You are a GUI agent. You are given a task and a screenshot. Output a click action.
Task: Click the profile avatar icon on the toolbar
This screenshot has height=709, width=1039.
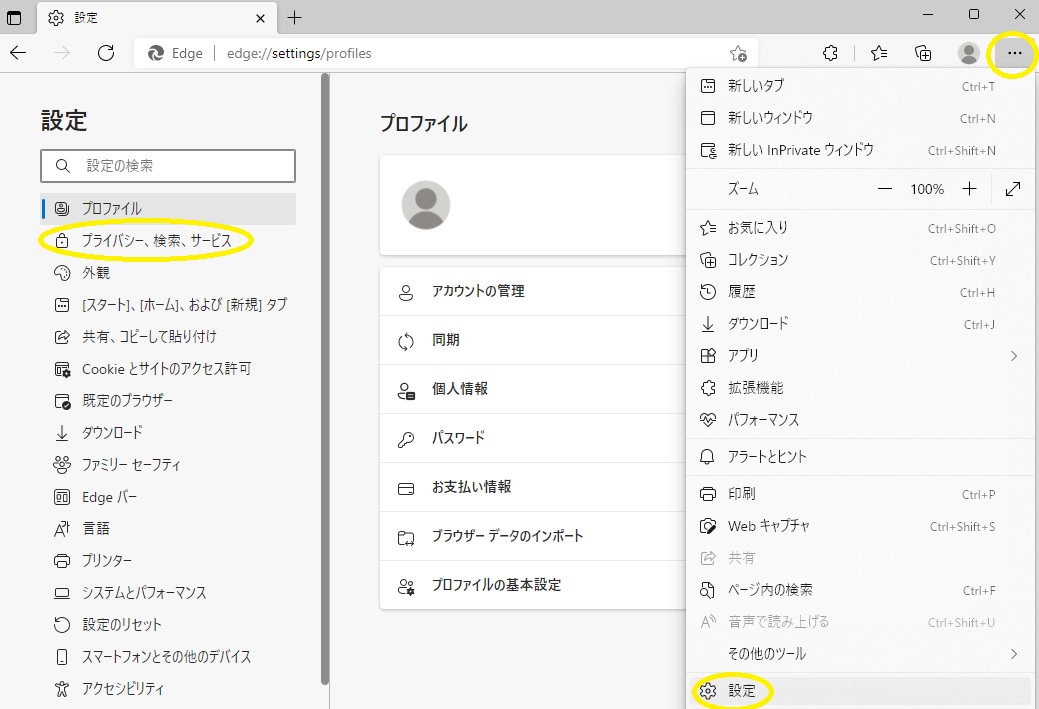[x=967, y=53]
